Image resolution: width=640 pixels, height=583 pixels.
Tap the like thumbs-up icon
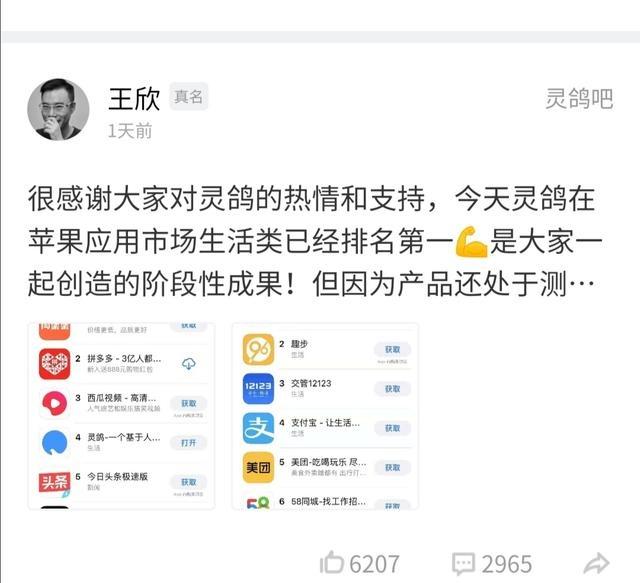(x=331, y=563)
